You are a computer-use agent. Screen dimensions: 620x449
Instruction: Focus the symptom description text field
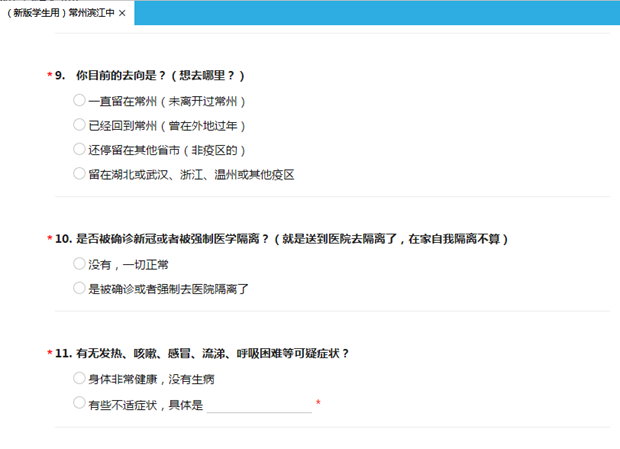click(259, 404)
